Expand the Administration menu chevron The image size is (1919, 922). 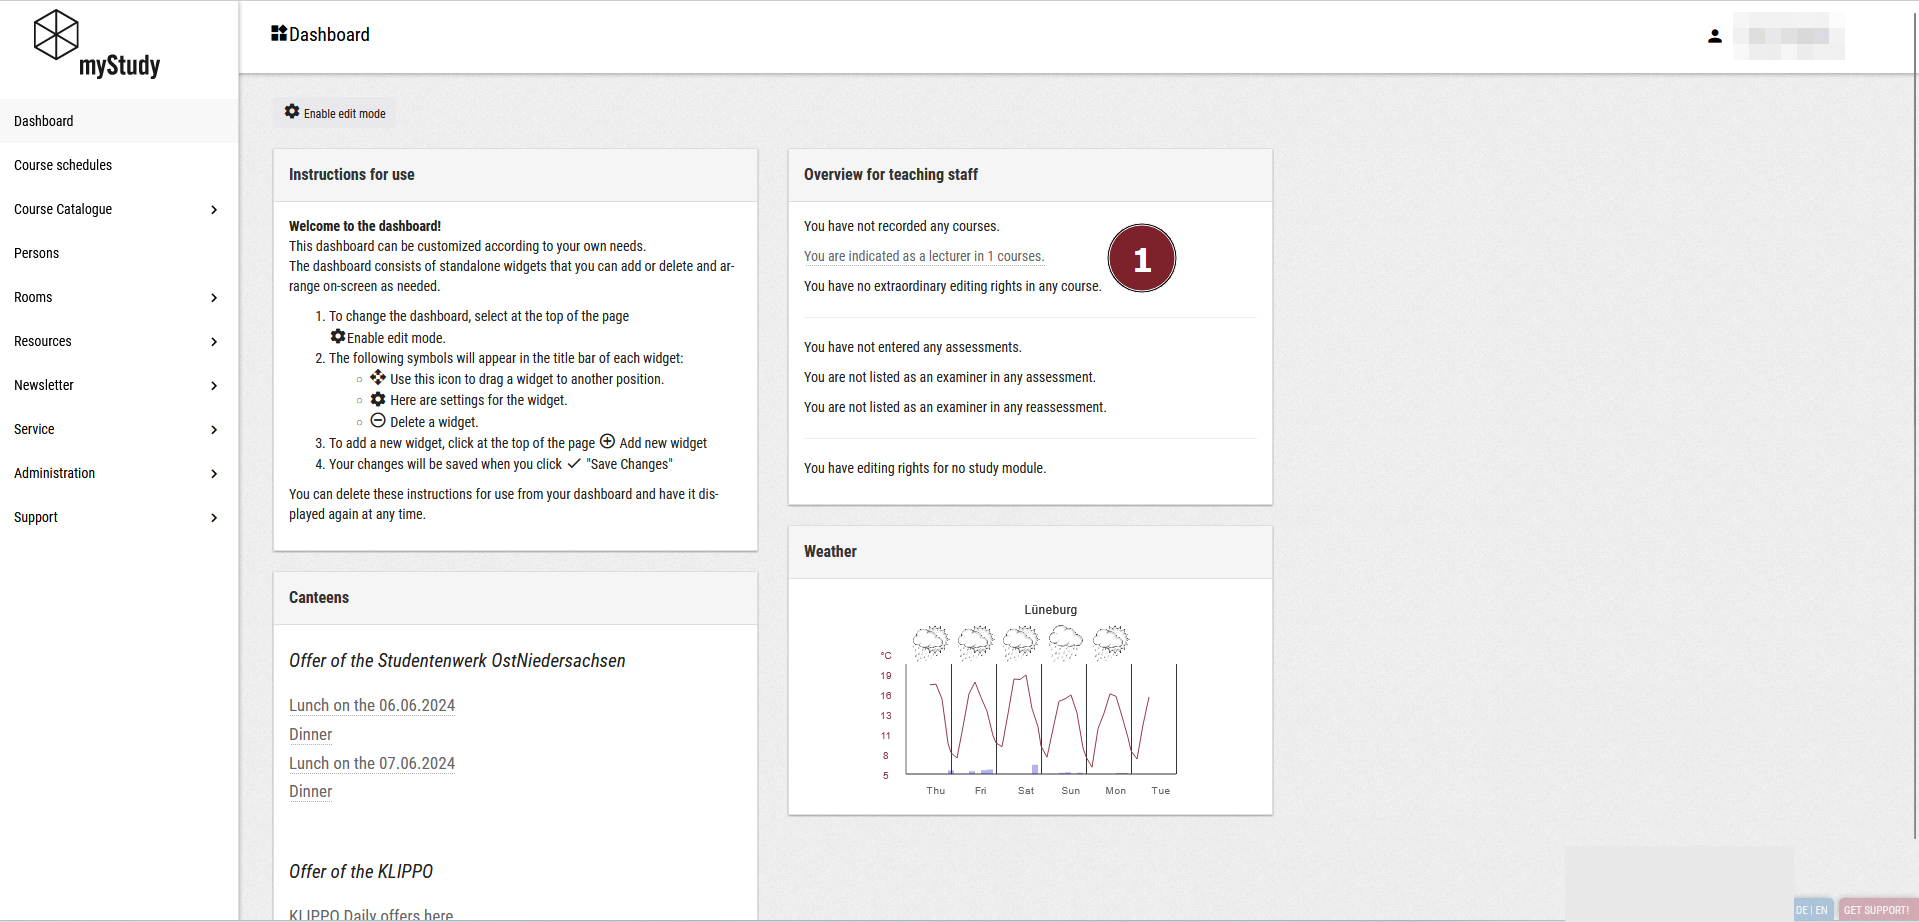(214, 473)
